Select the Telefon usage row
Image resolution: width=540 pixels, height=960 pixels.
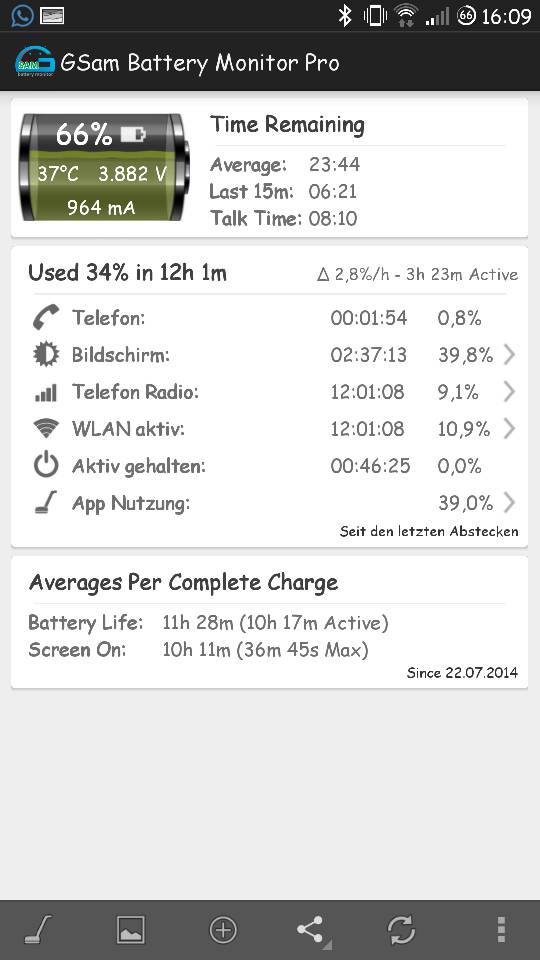(269, 318)
